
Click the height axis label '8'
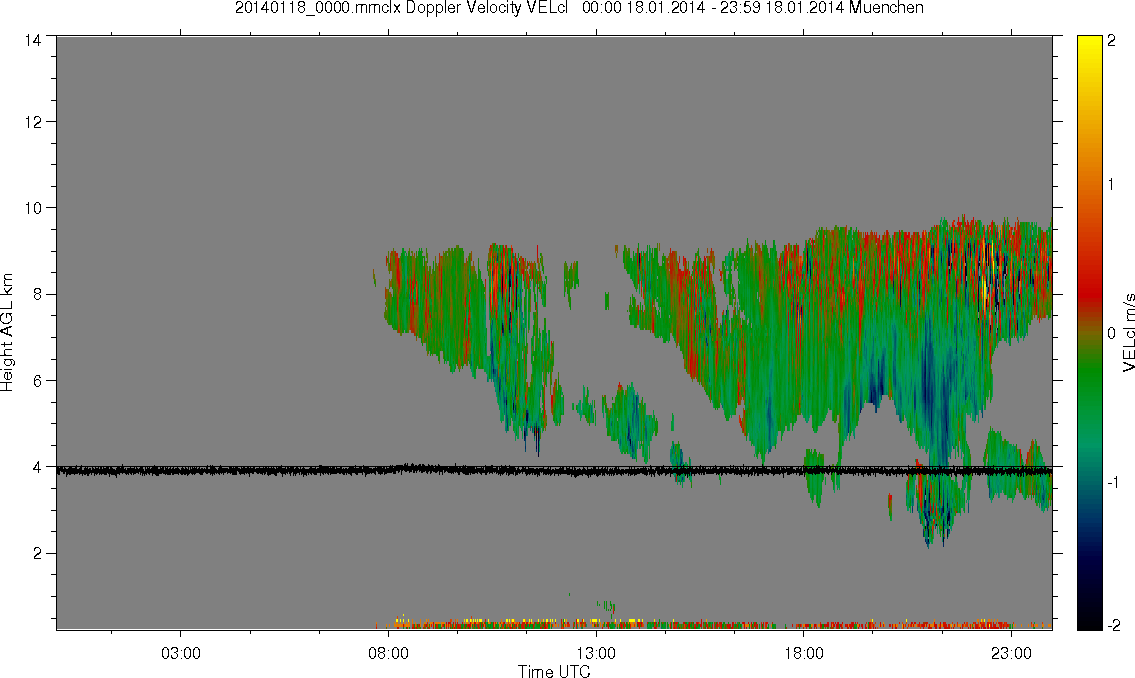37,294
